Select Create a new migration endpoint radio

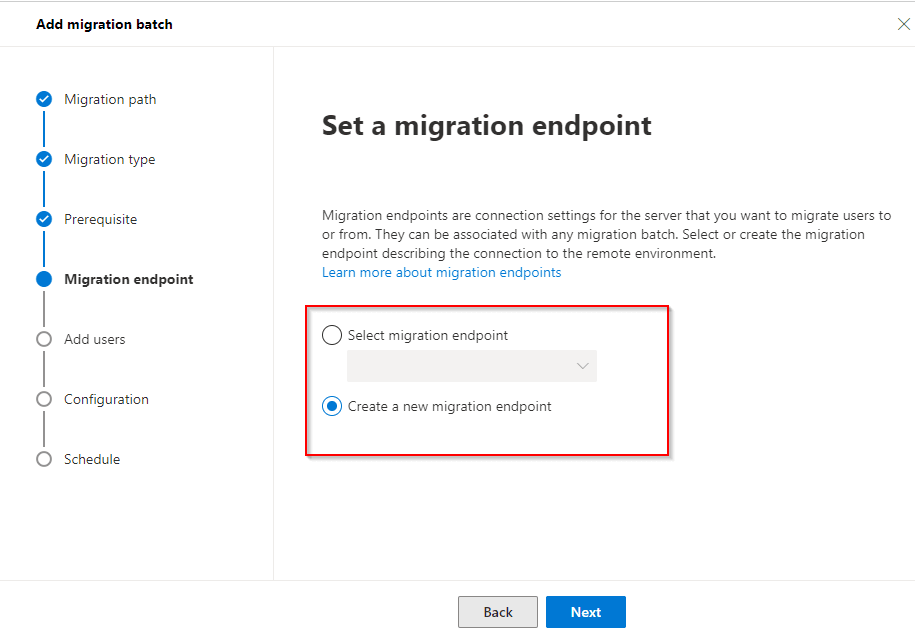pyautogui.click(x=332, y=406)
